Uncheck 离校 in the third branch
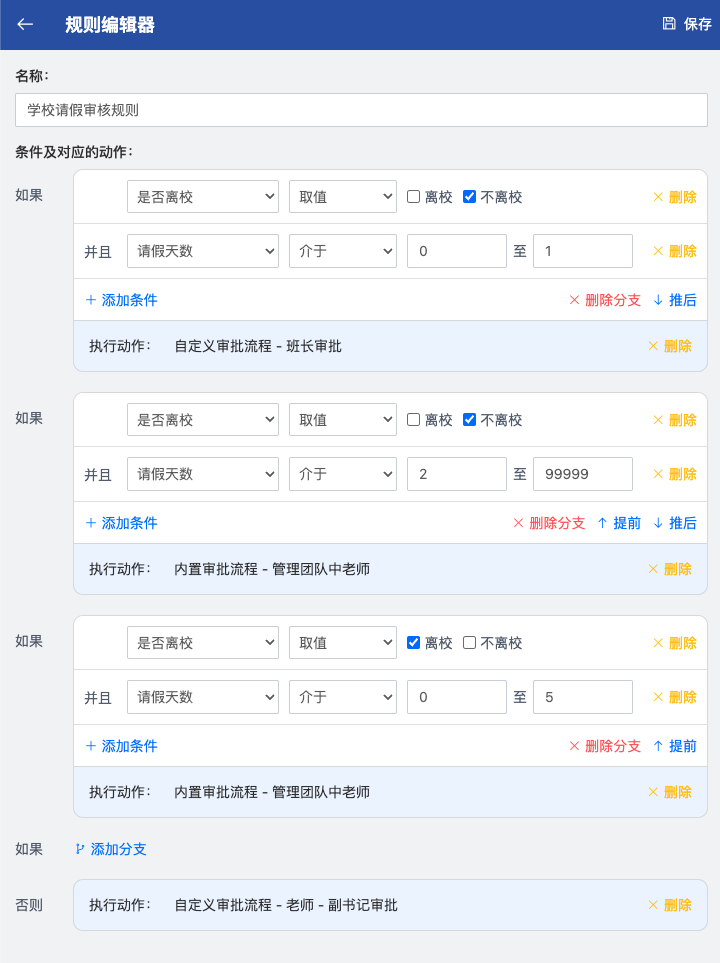Viewport: 720px width, 963px height. click(414, 643)
